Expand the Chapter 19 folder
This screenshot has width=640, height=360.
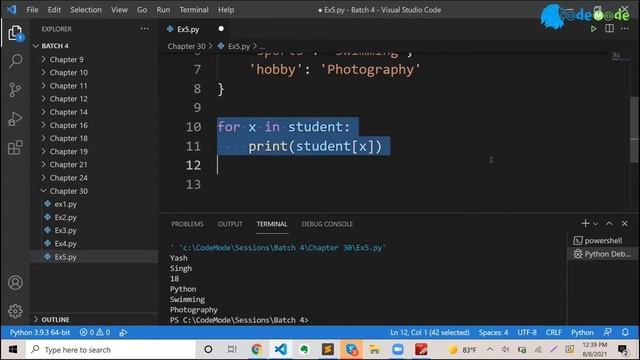(x=68, y=151)
